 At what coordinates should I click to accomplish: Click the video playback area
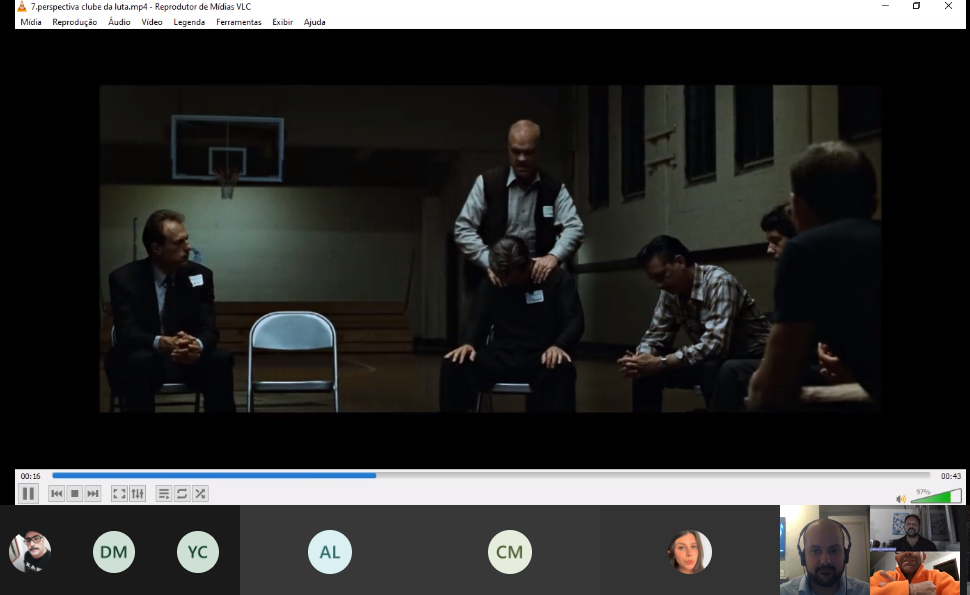click(490, 249)
